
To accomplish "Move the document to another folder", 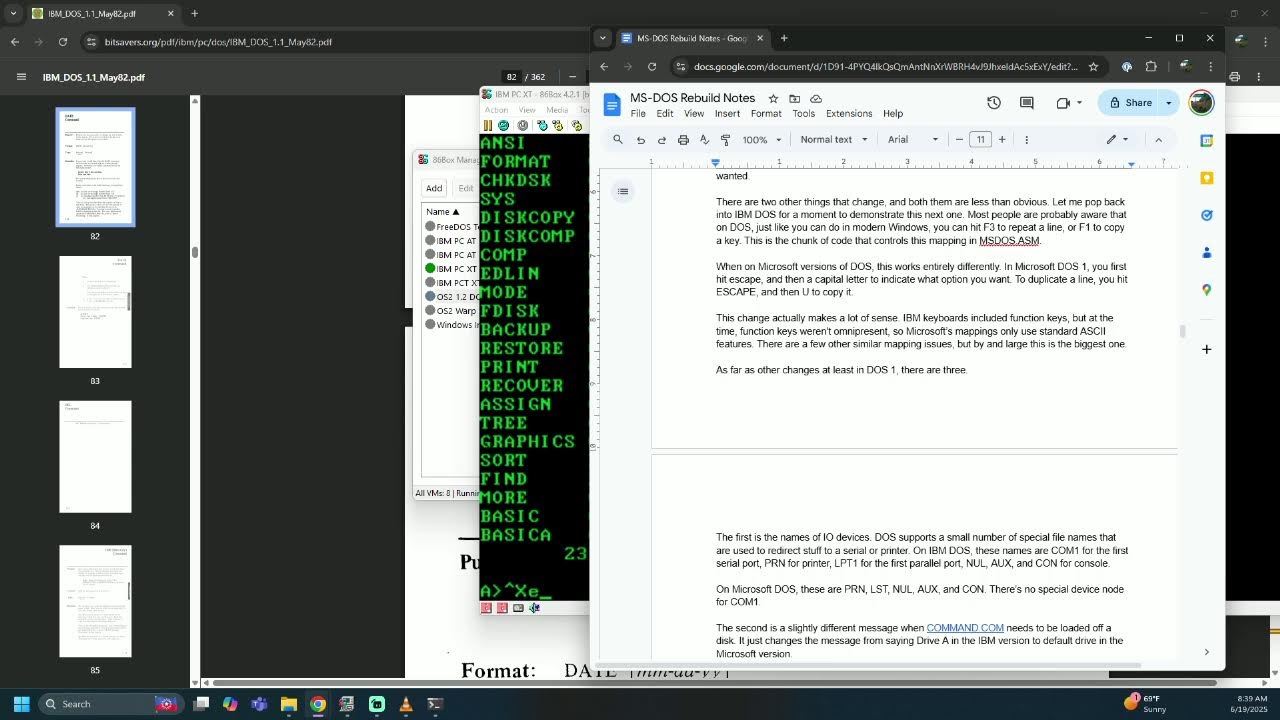I will pos(794,98).
